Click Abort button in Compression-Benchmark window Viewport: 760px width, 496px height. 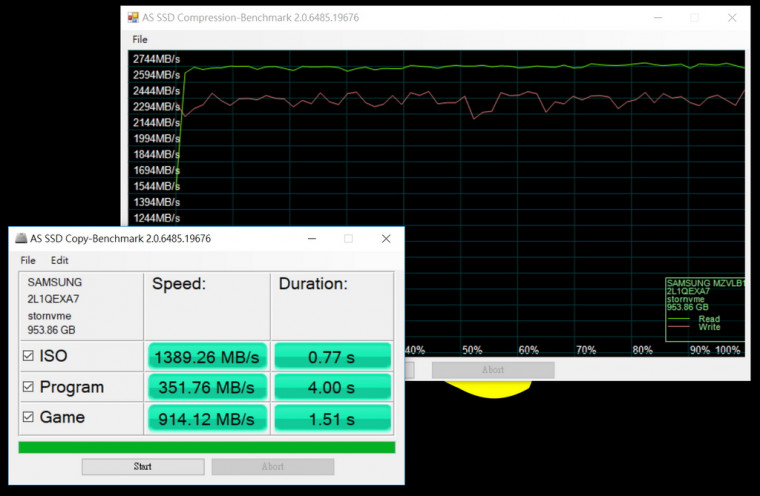pyautogui.click(x=492, y=370)
